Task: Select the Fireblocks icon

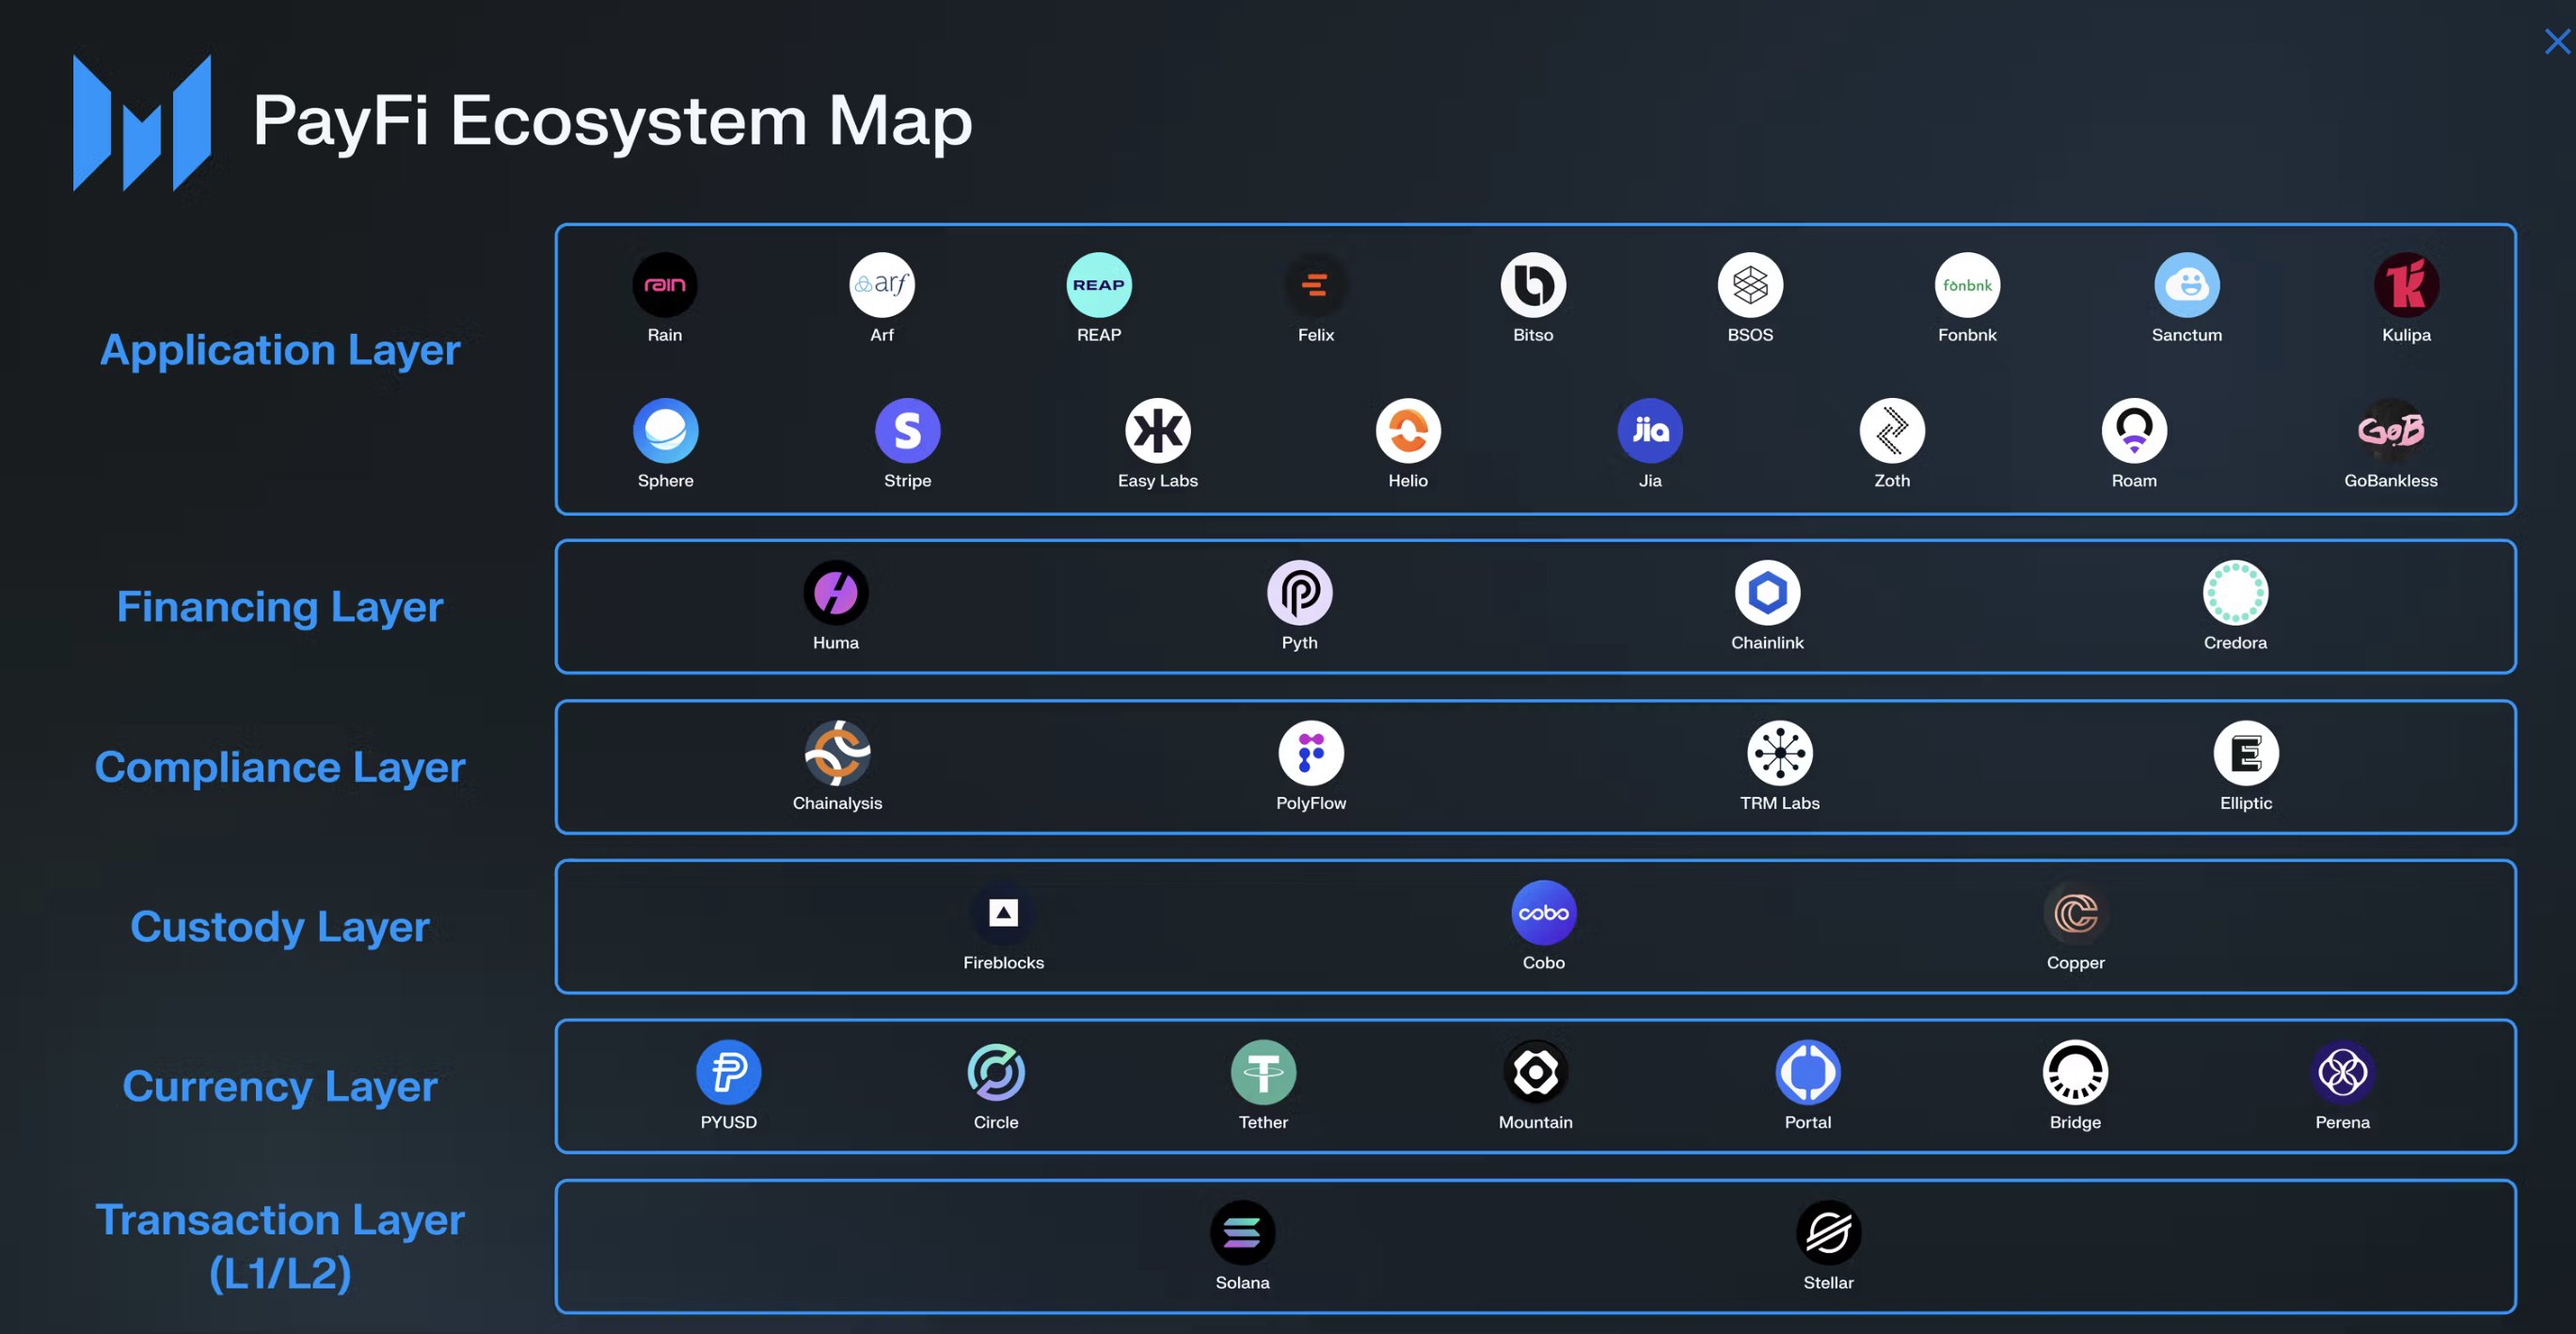Action: 1003,913
